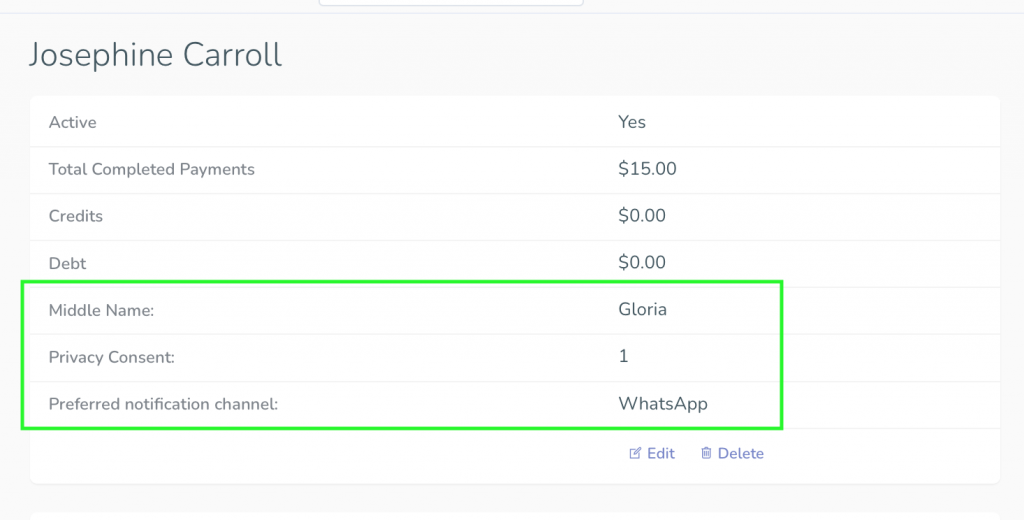Click the pencil Edit icon
The width and height of the screenshot is (1024, 520).
[635, 453]
